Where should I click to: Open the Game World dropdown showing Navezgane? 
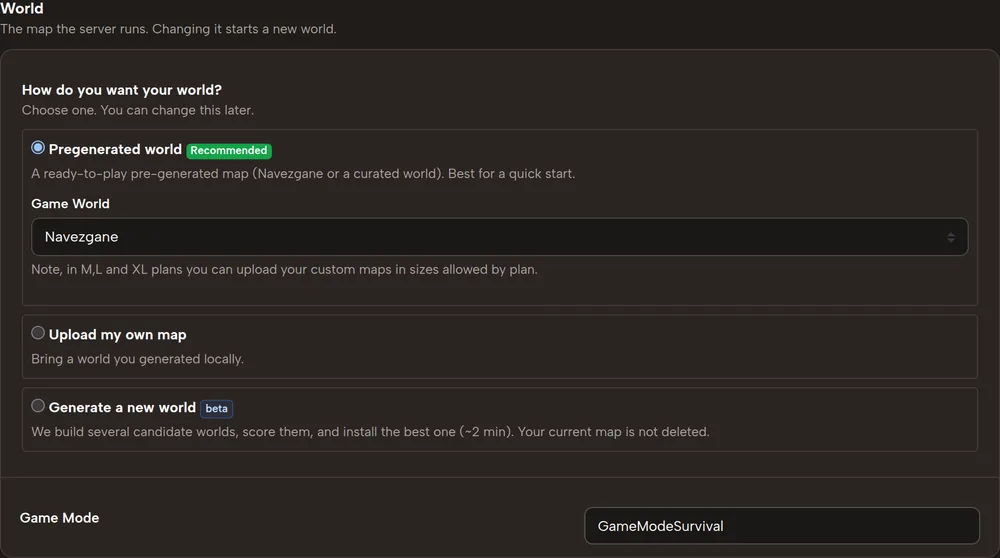(x=499, y=237)
